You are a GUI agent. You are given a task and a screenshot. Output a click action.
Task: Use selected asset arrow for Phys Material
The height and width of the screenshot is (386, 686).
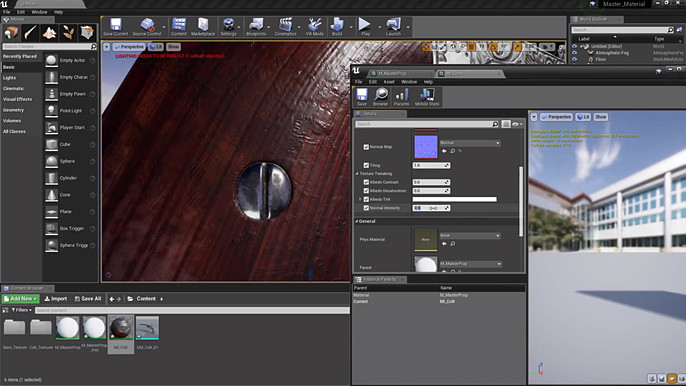[x=444, y=243]
